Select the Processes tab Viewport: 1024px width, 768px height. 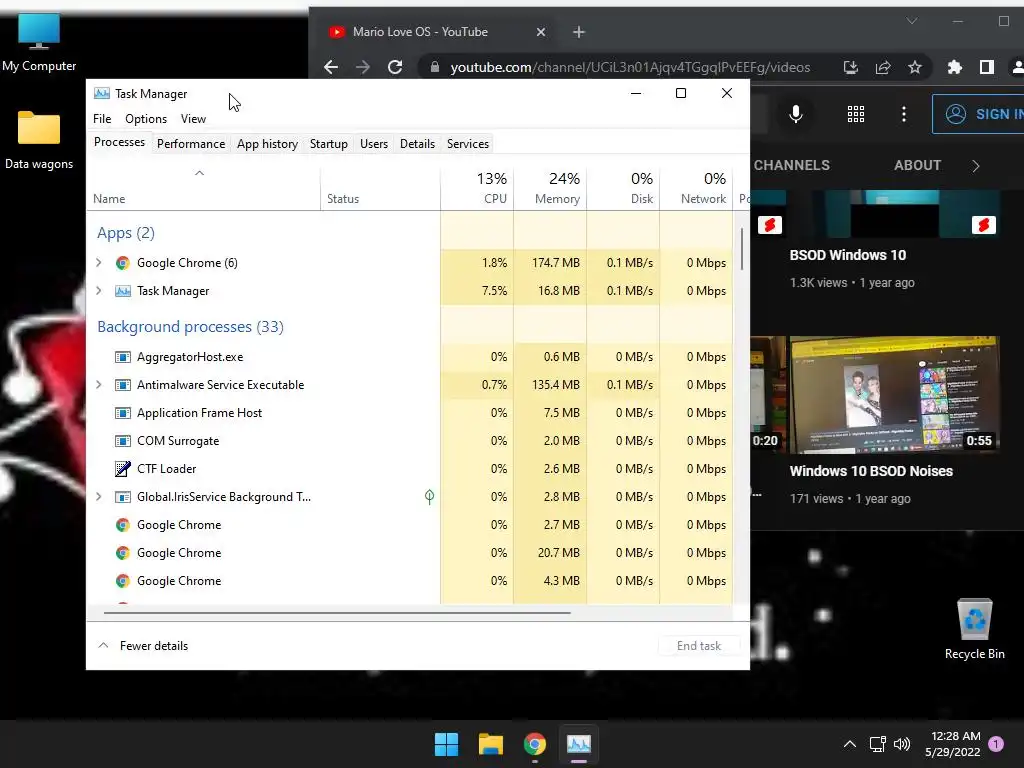point(120,142)
